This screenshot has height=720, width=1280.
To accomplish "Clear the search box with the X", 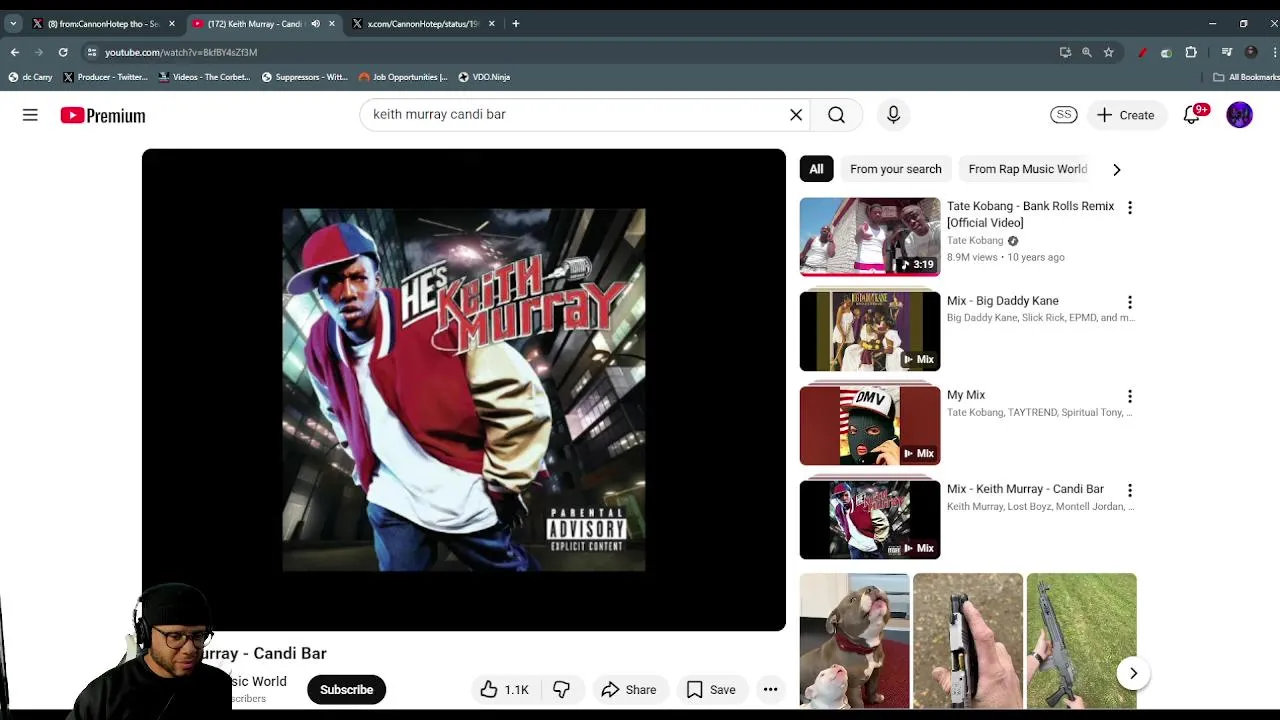I will coord(796,115).
